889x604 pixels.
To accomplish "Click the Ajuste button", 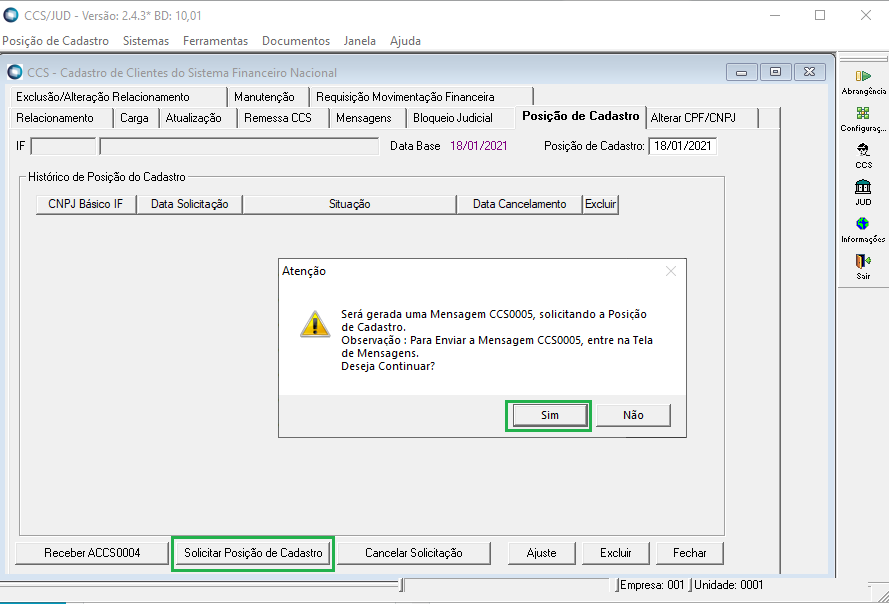I will [x=541, y=553].
